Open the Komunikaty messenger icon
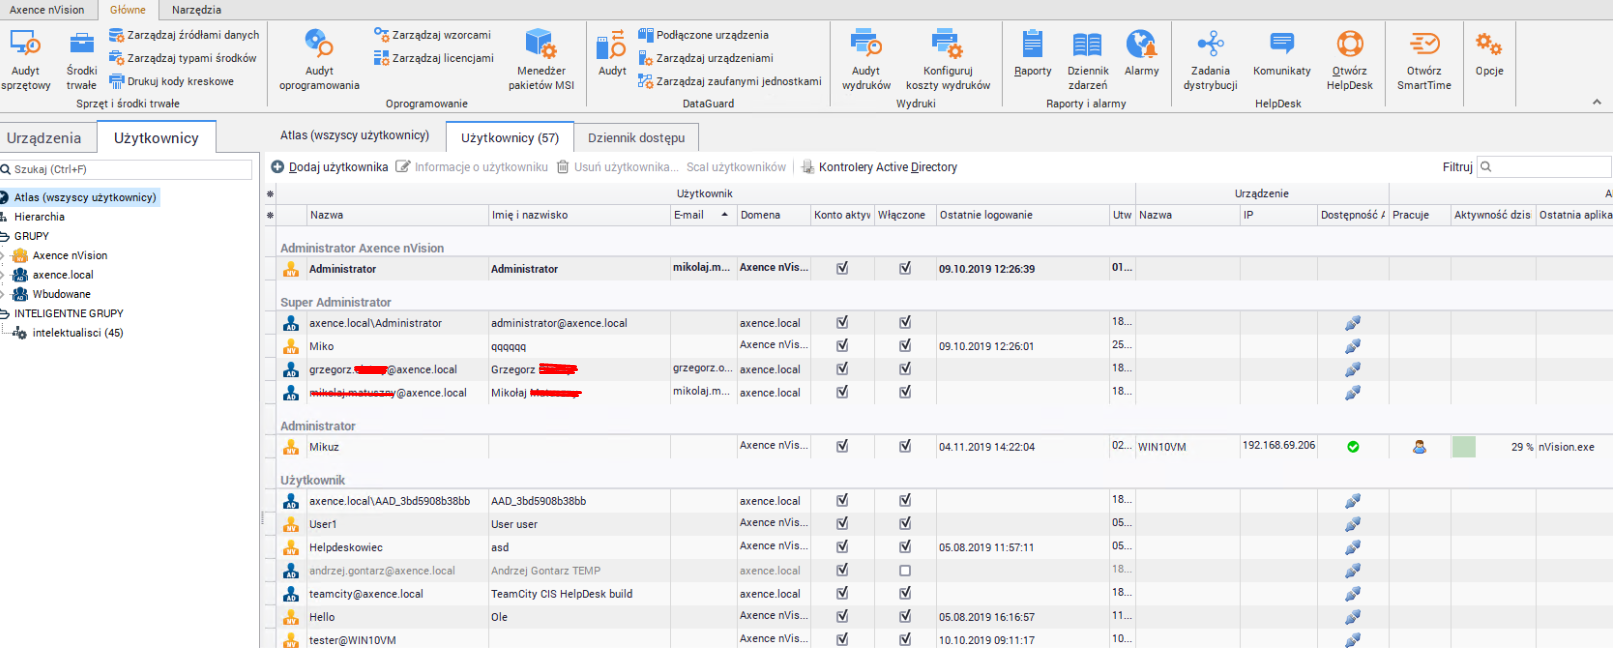1616x649 pixels. point(1281,46)
